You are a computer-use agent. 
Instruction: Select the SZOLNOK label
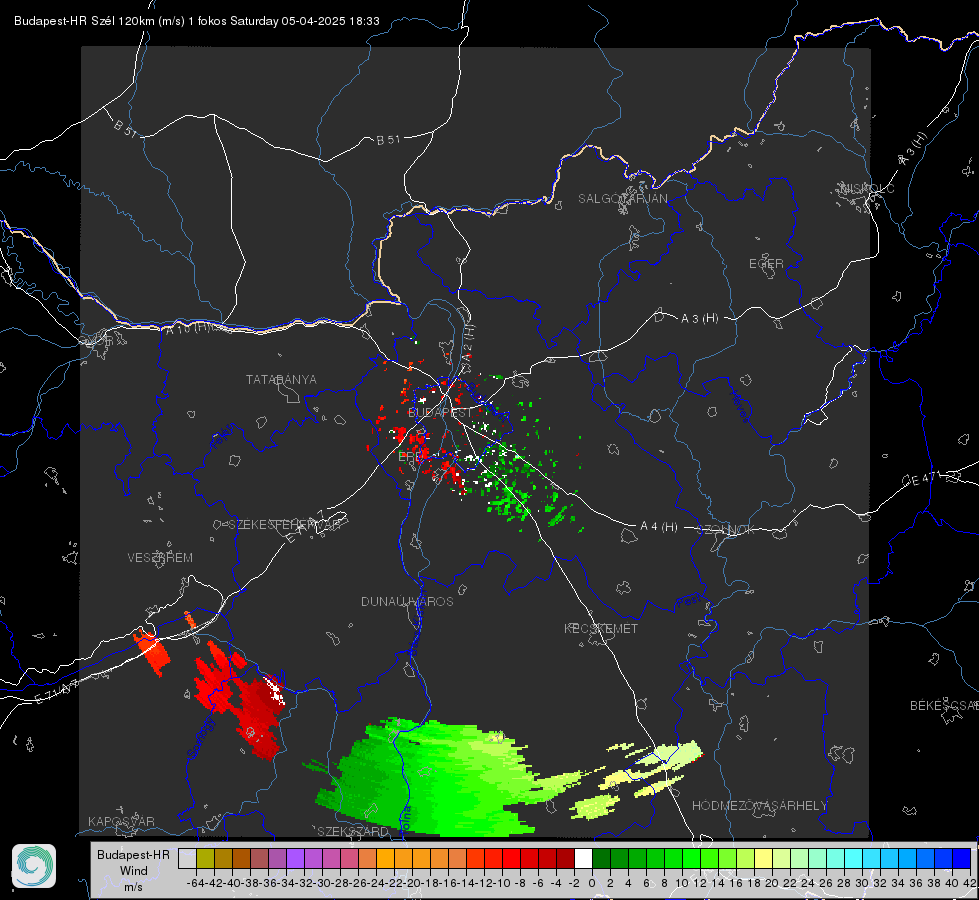click(726, 530)
